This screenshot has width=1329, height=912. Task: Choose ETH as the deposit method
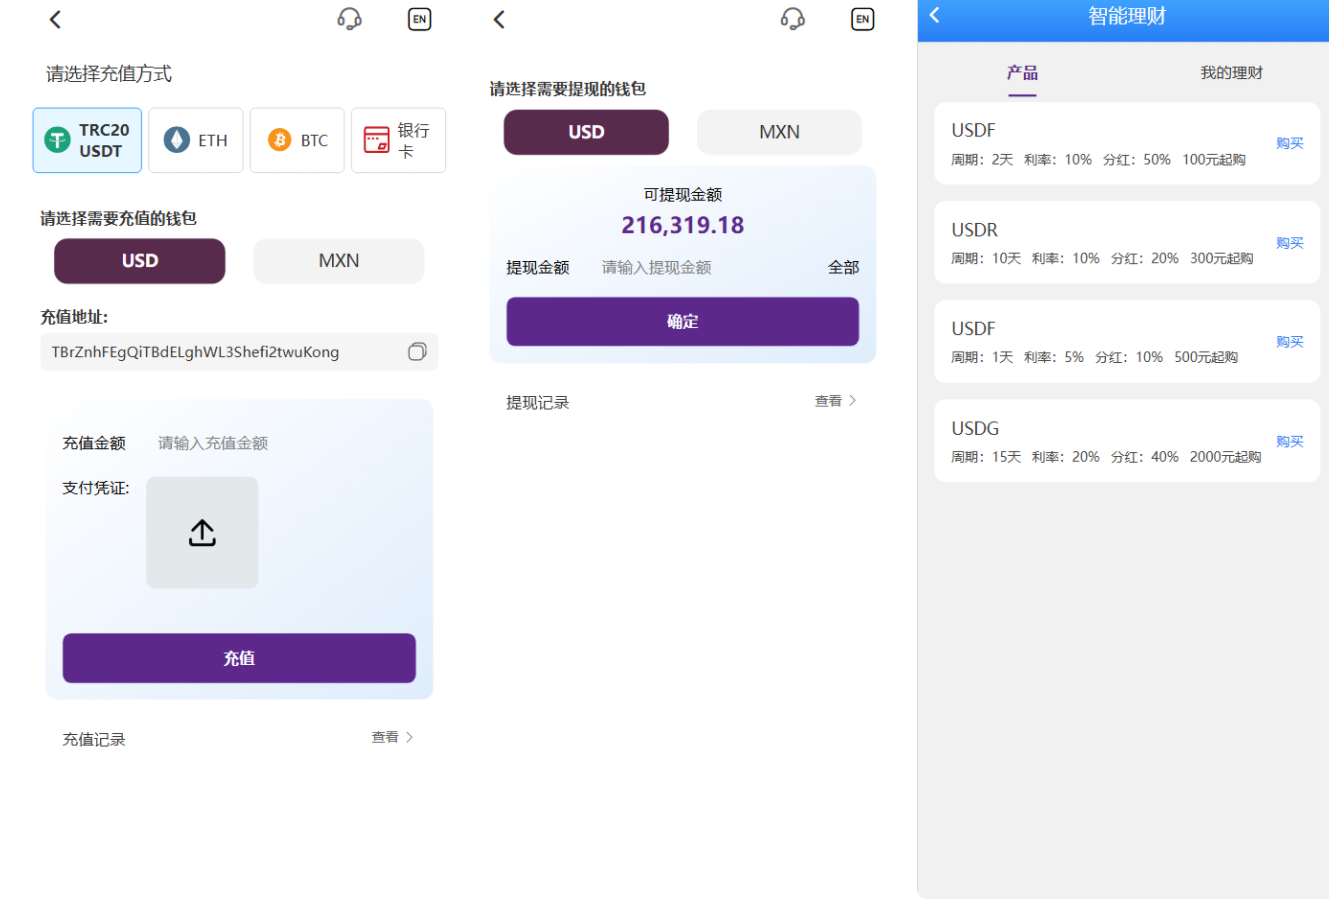(x=196, y=140)
